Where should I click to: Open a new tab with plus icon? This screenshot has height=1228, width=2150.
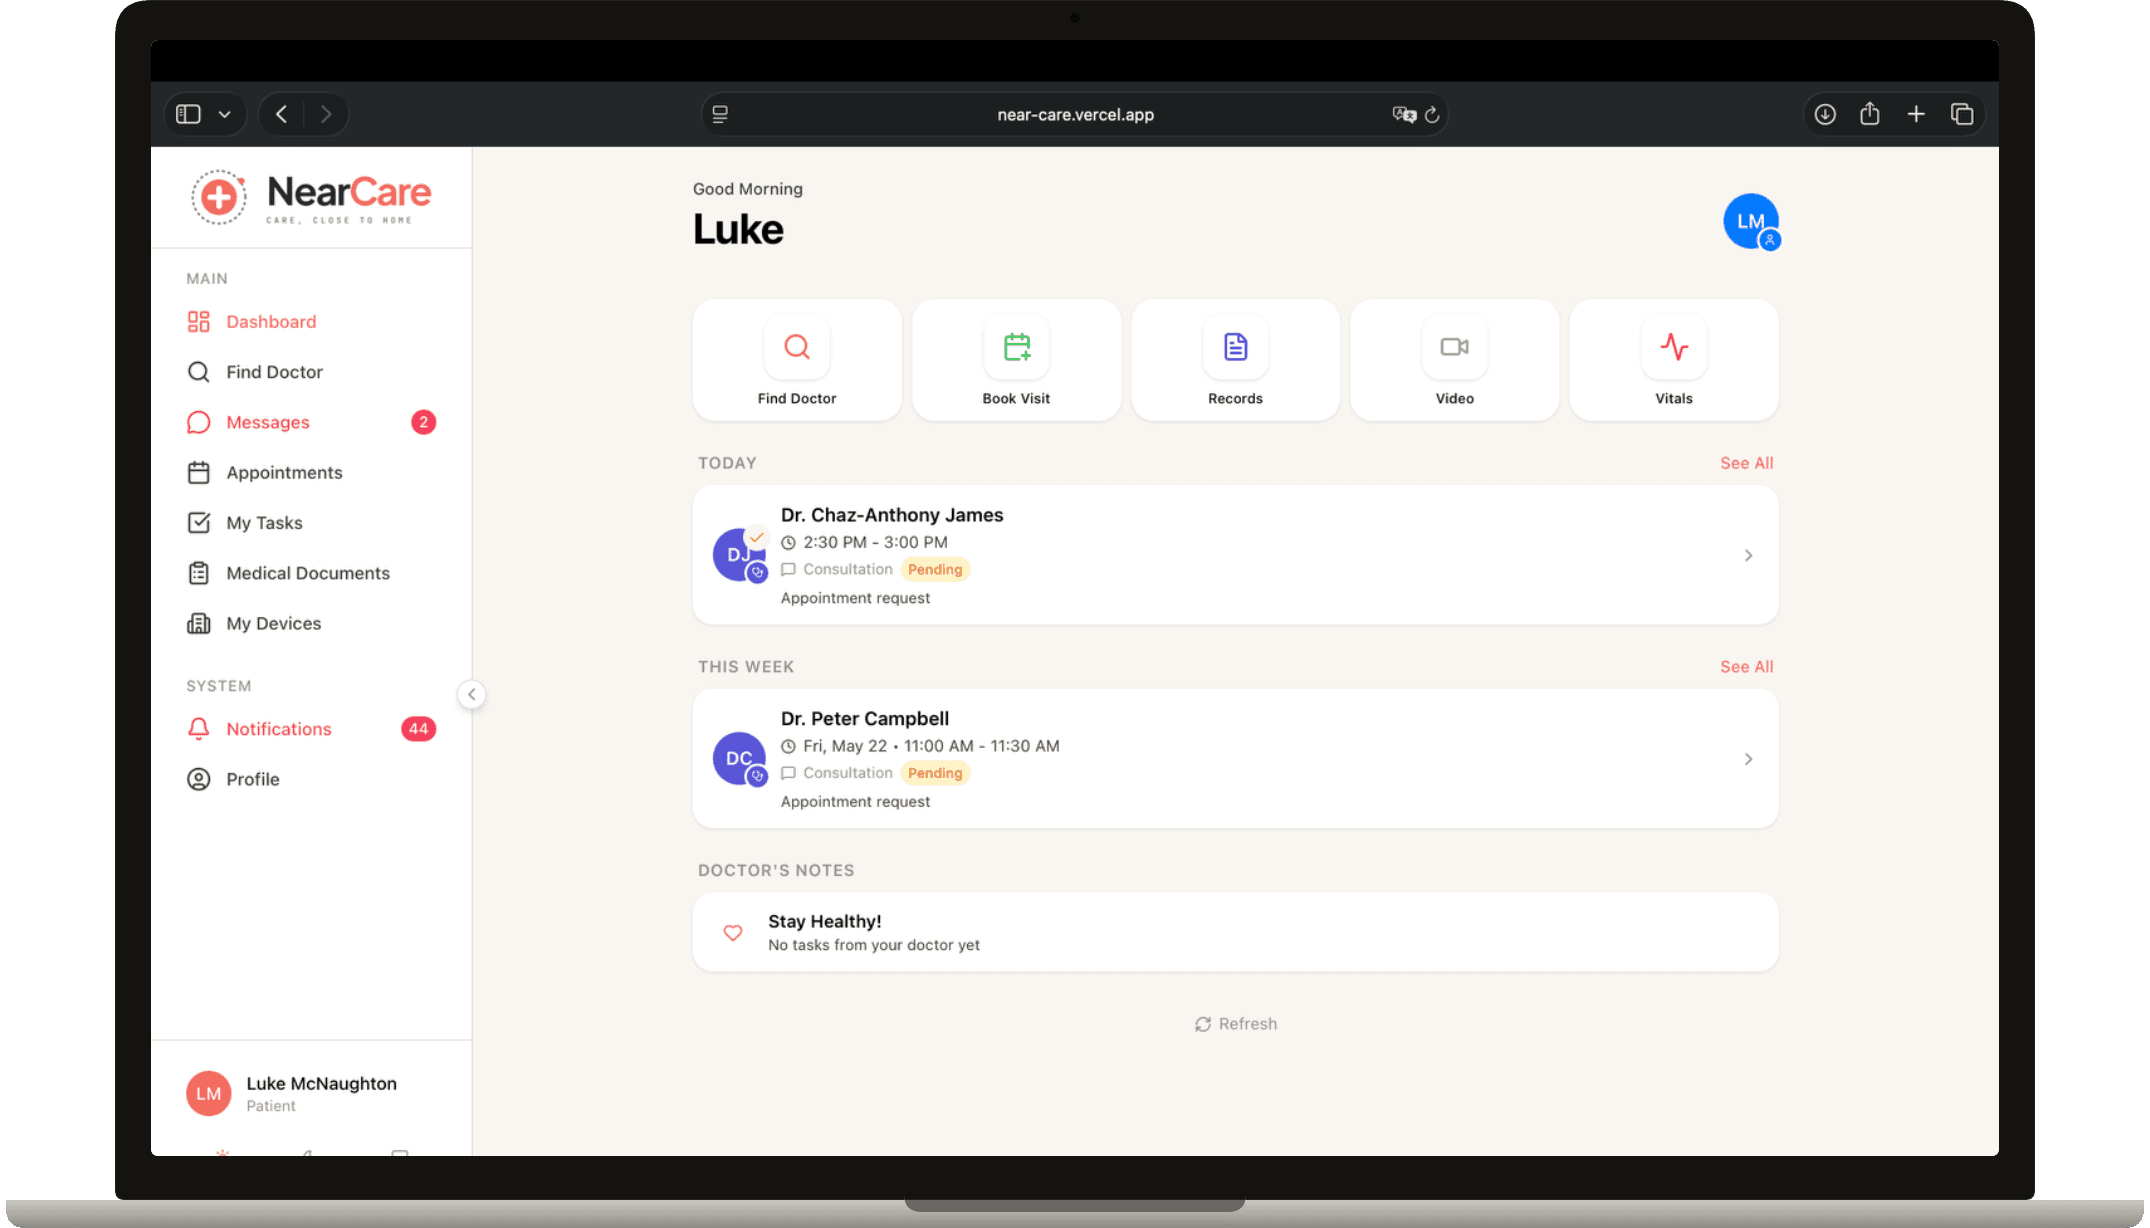pos(1916,114)
